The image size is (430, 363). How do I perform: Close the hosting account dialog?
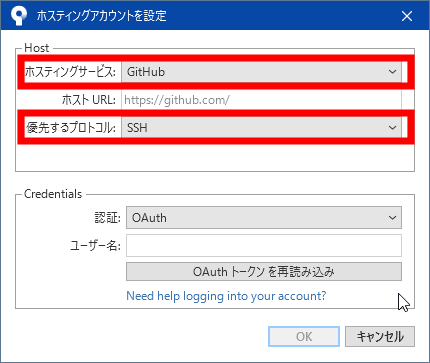click(x=407, y=16)
